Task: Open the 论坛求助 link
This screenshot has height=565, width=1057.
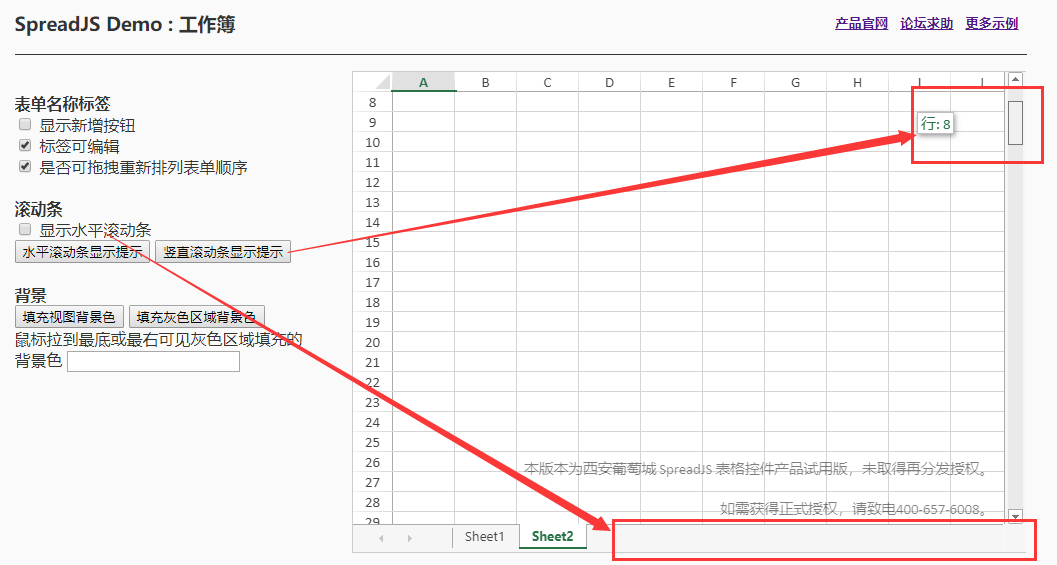Action: [x=926, y=24]
